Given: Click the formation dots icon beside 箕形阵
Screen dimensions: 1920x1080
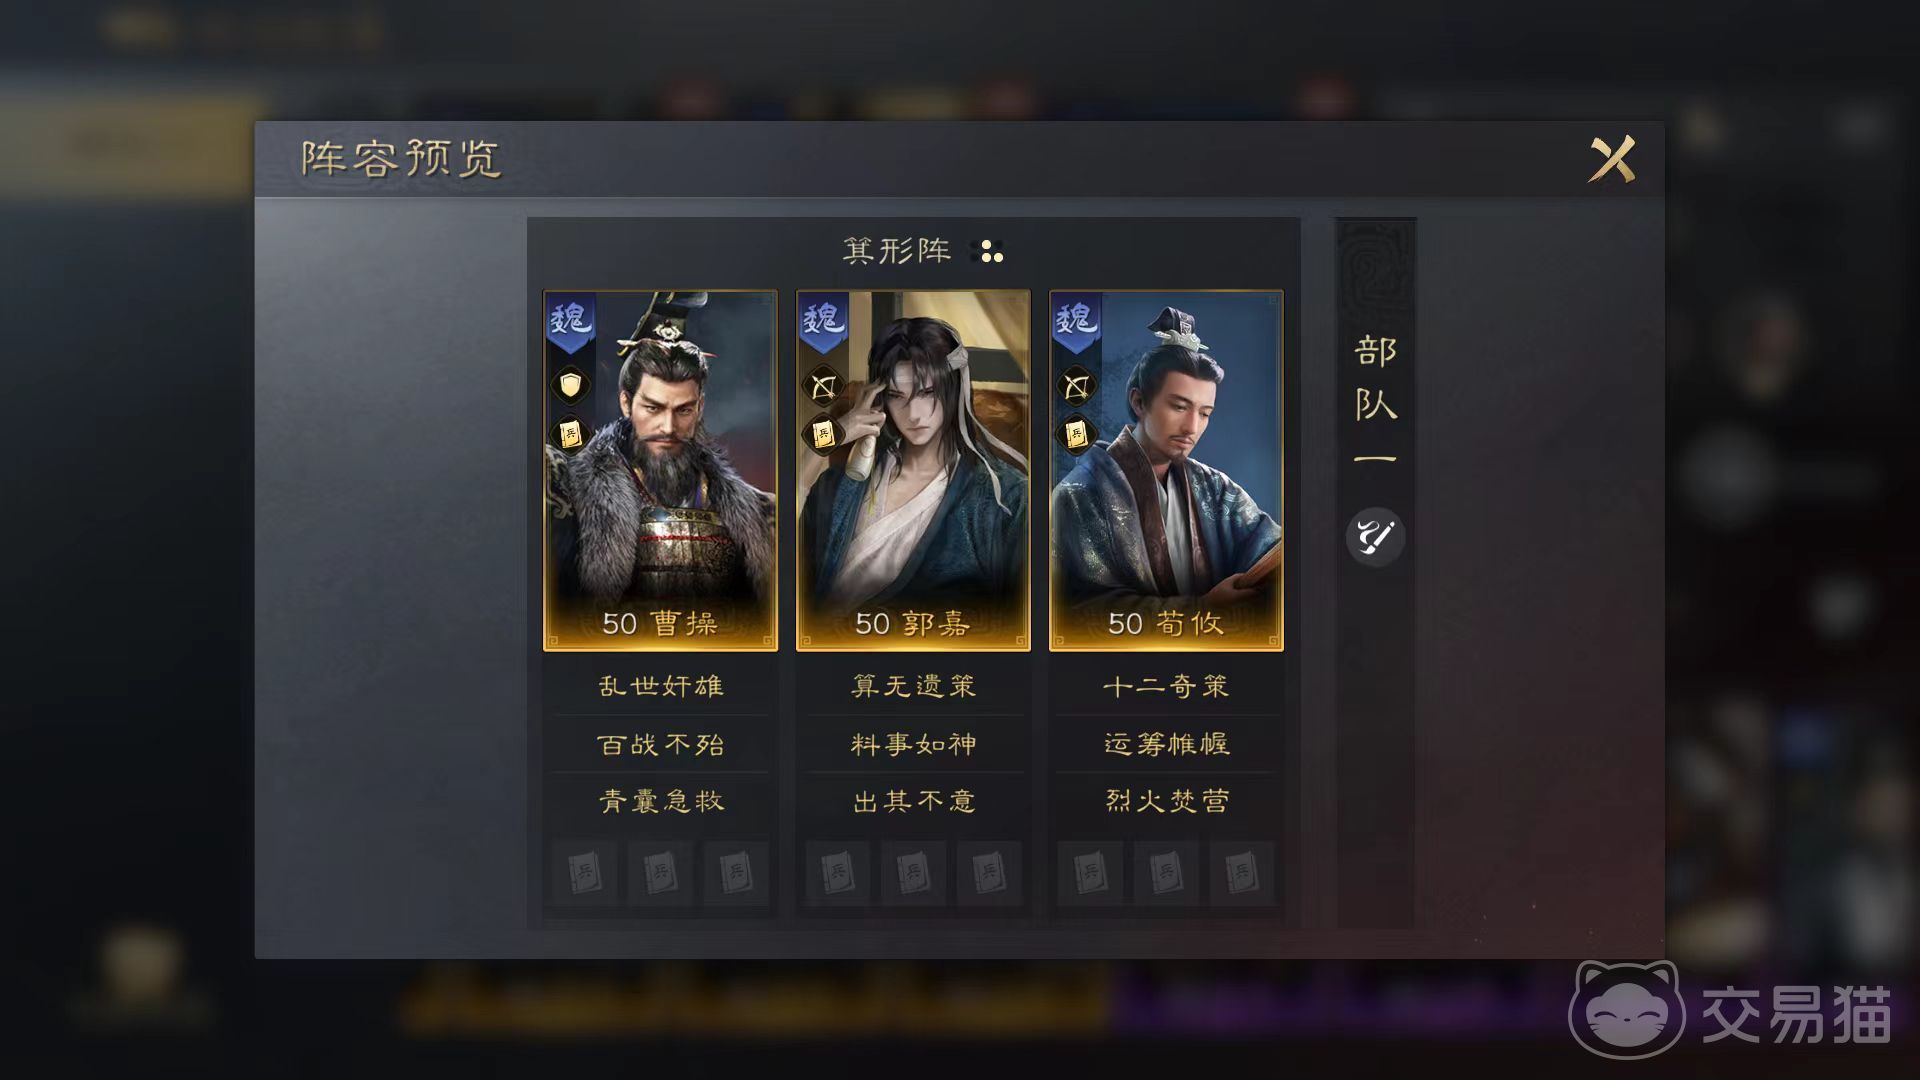Looking at the screenshot, I should click(991, 251).
